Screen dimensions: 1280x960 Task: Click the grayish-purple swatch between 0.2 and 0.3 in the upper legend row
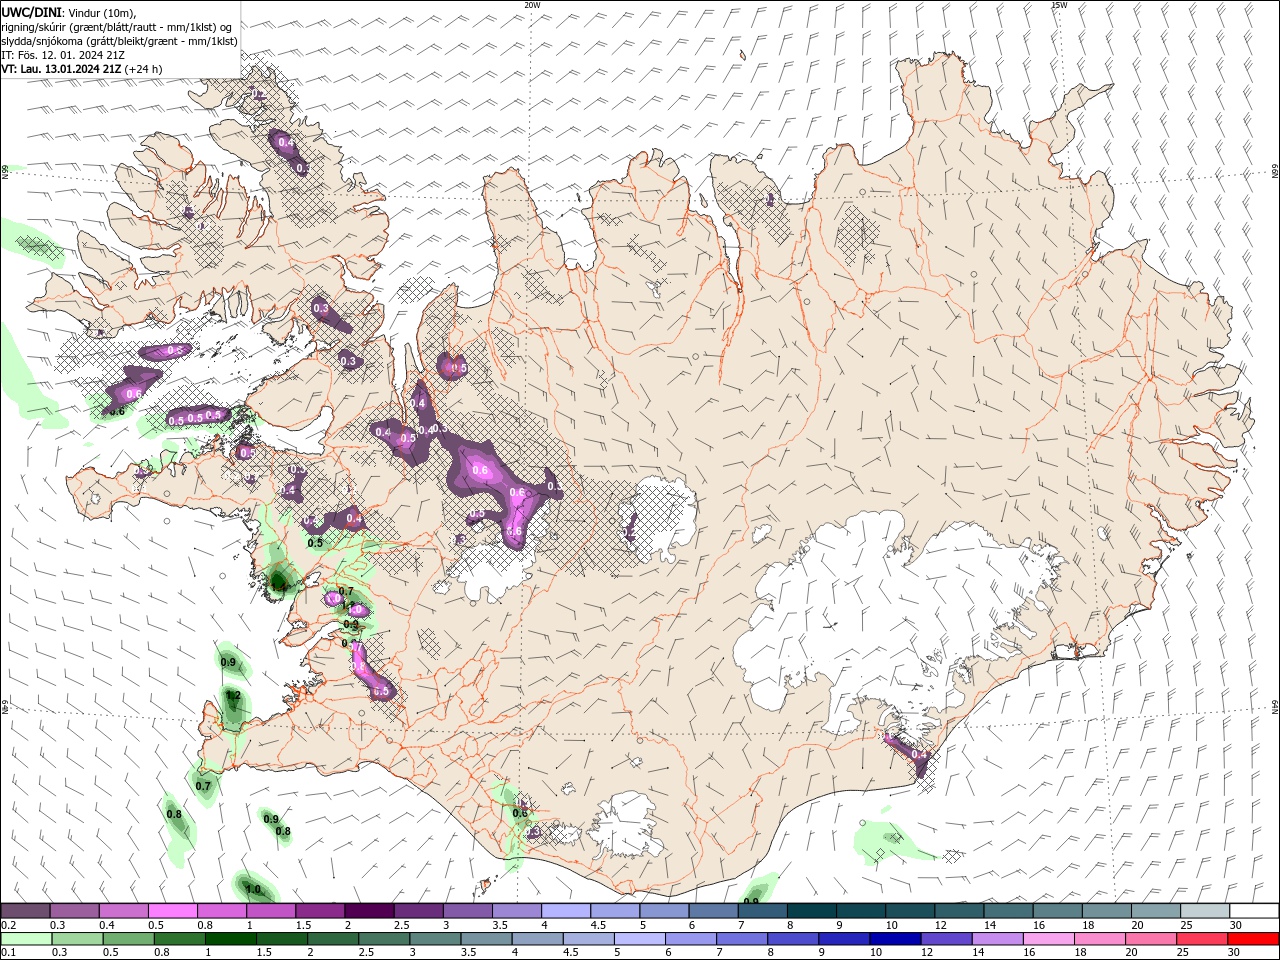click(x=25, y=911)
